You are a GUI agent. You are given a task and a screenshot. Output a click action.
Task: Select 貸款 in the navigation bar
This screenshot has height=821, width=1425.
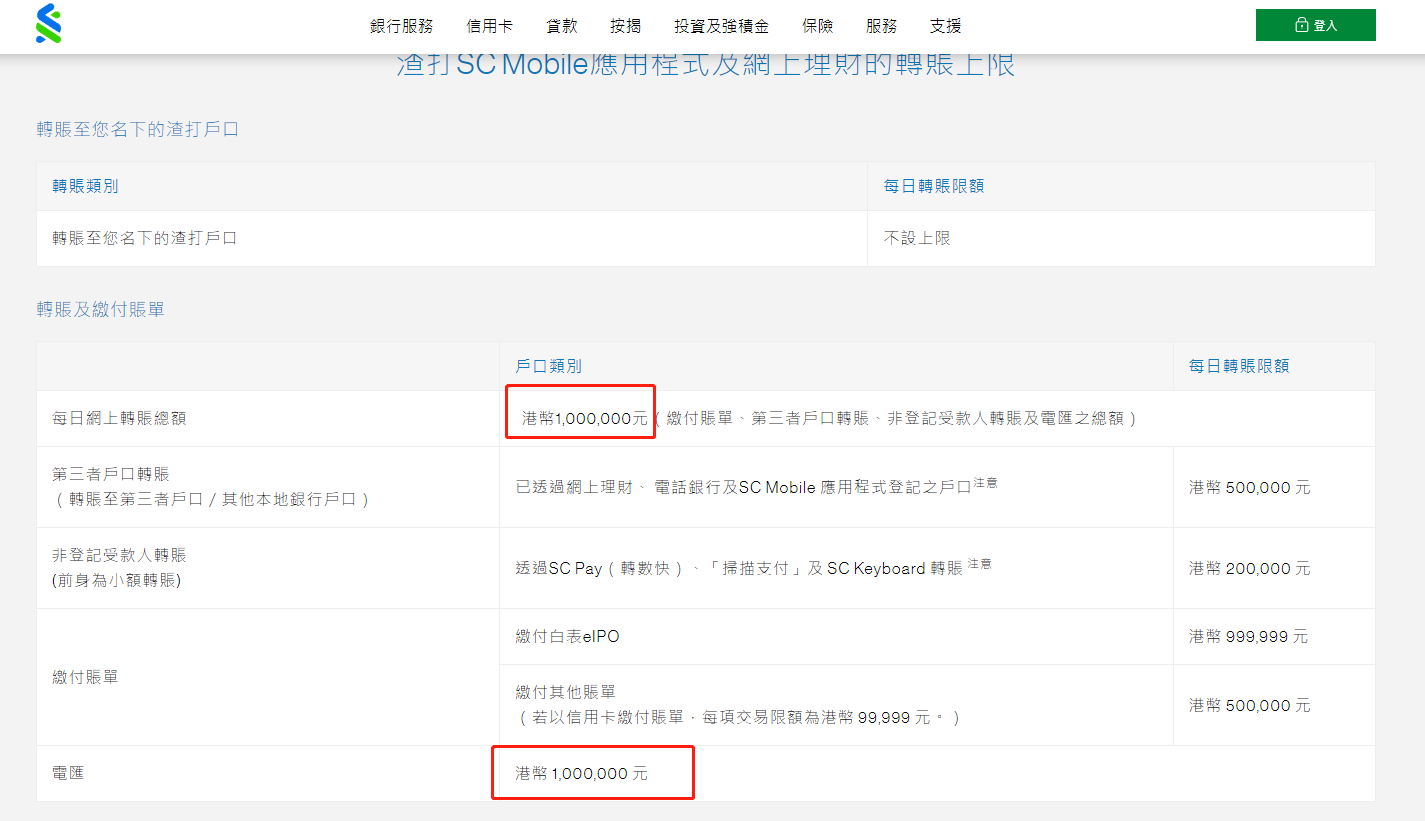(561, 26)
